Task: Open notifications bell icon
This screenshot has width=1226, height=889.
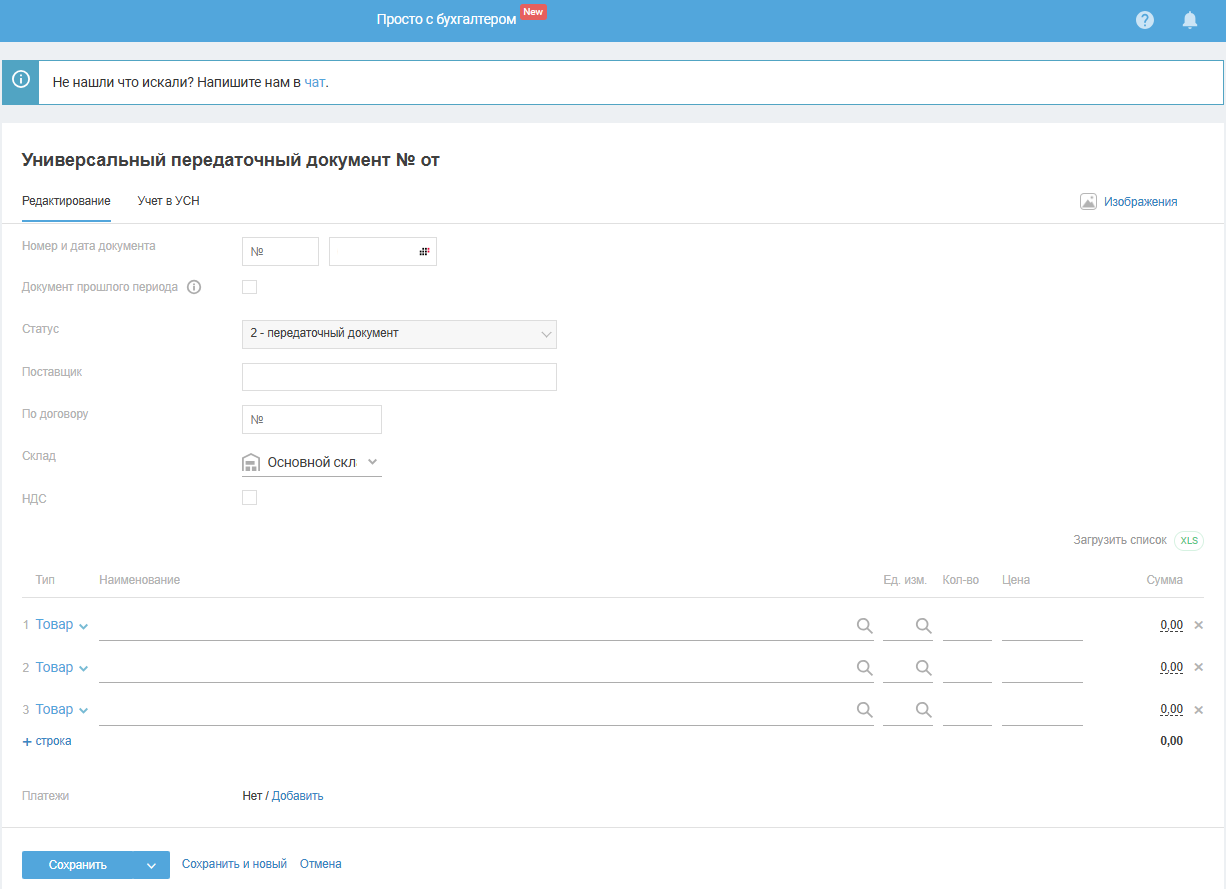Action: coord(1190,20)
